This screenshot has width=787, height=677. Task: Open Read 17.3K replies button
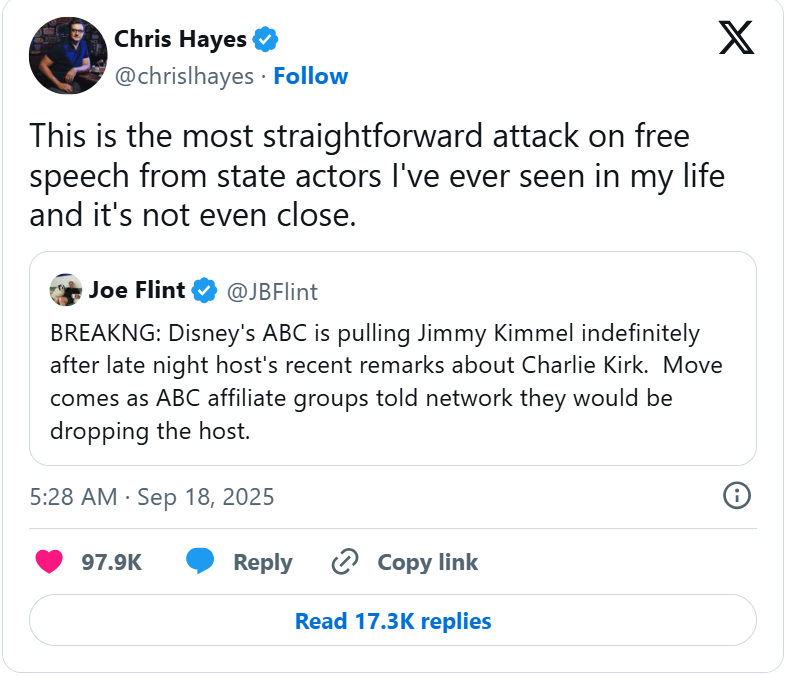(x=393, y=621)
